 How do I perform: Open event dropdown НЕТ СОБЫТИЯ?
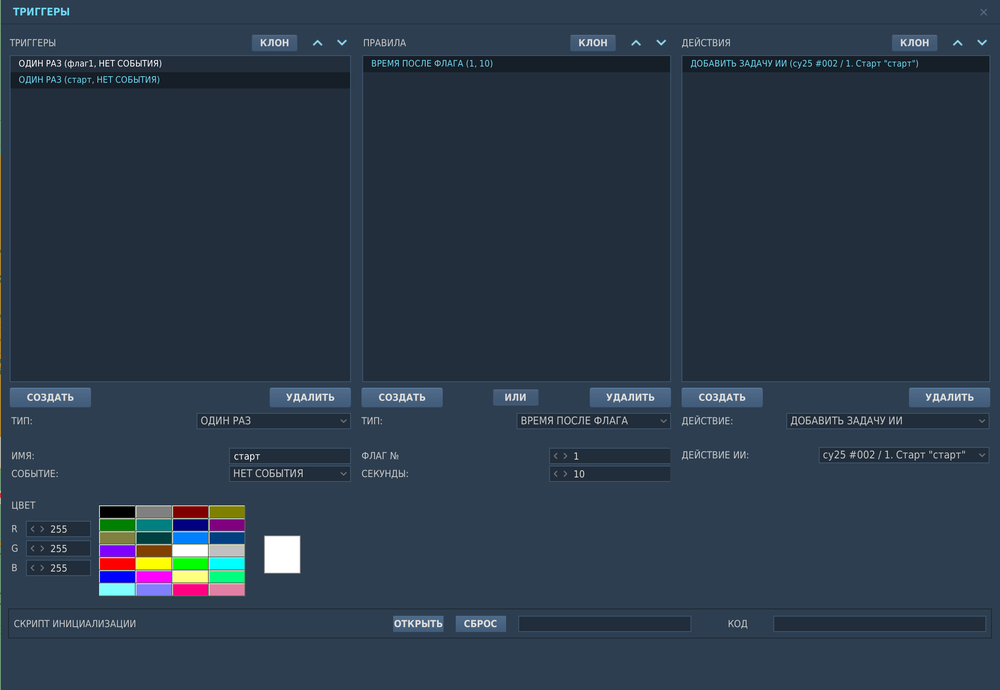pos(290,474)
